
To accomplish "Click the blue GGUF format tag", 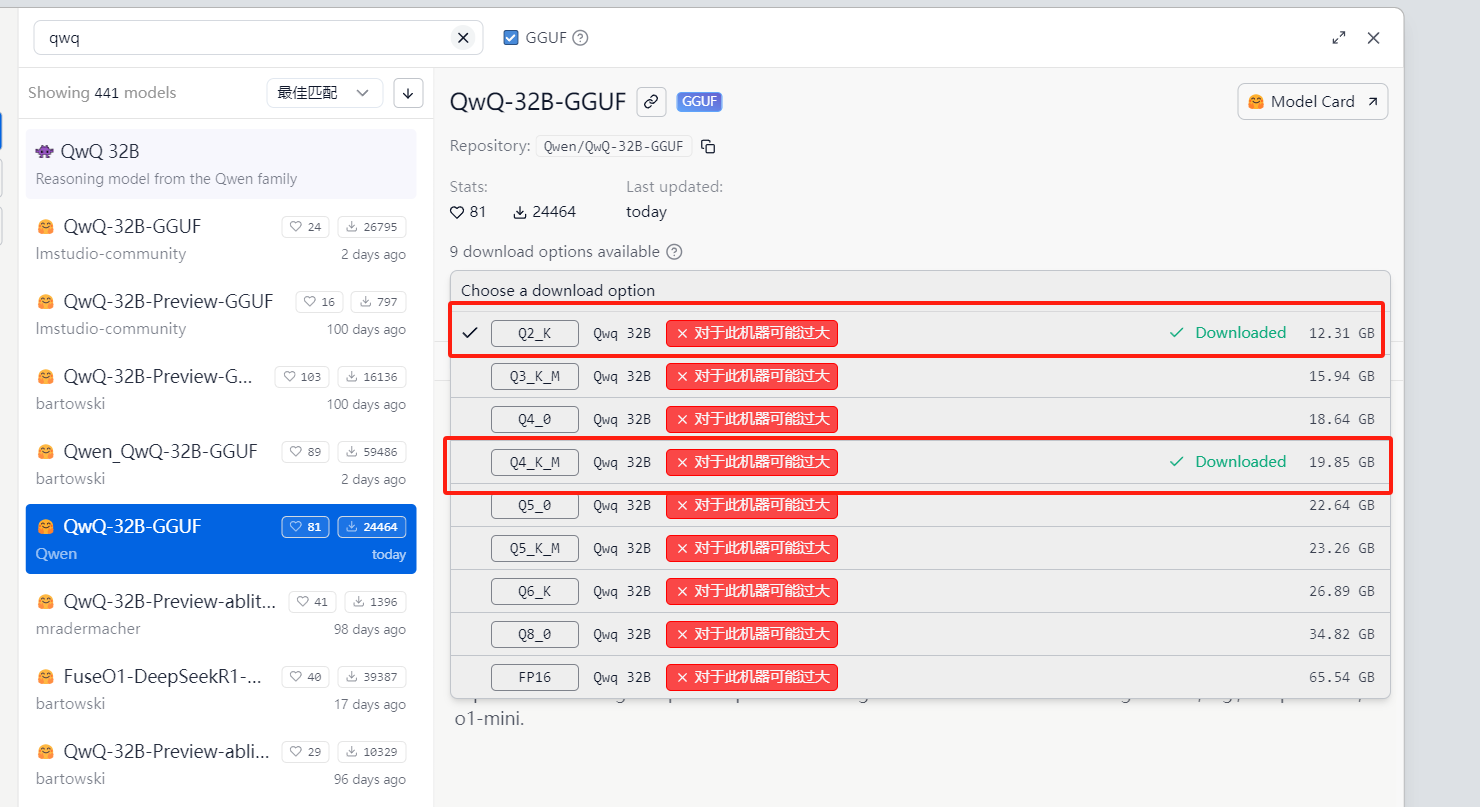I will pos(699,102).
